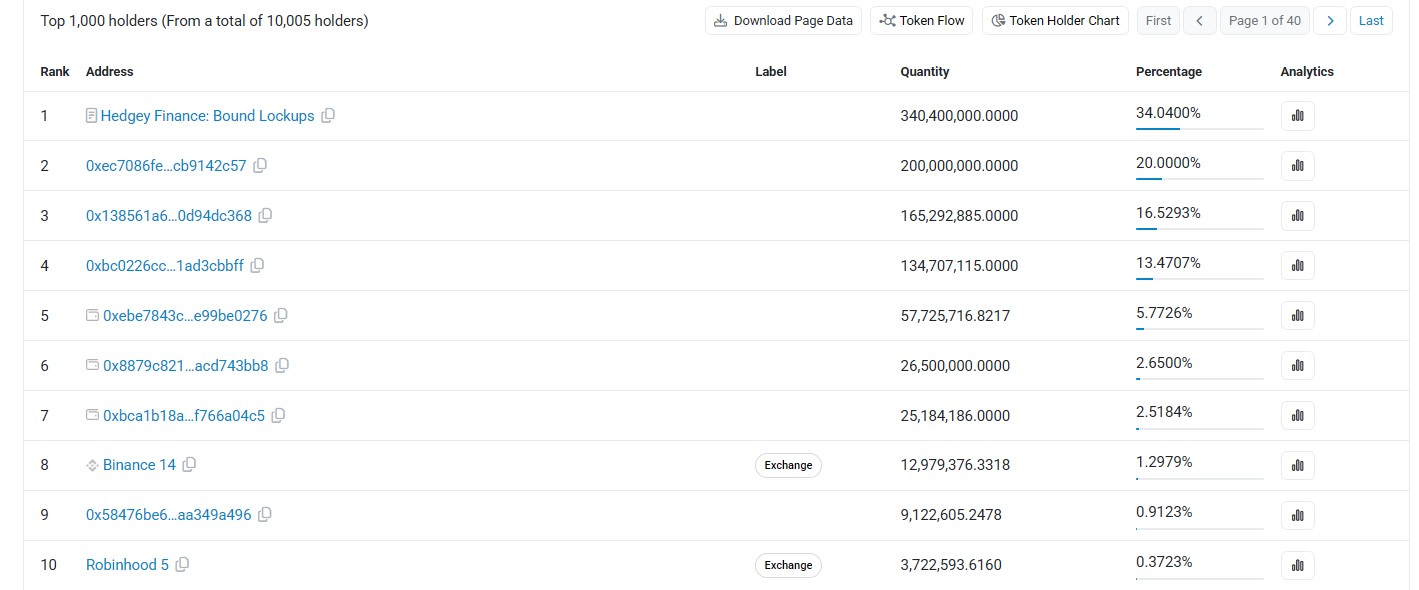Click the Top 1,000 holders summary text
This screenshot has height=590, width=1419.
point(204,21)
